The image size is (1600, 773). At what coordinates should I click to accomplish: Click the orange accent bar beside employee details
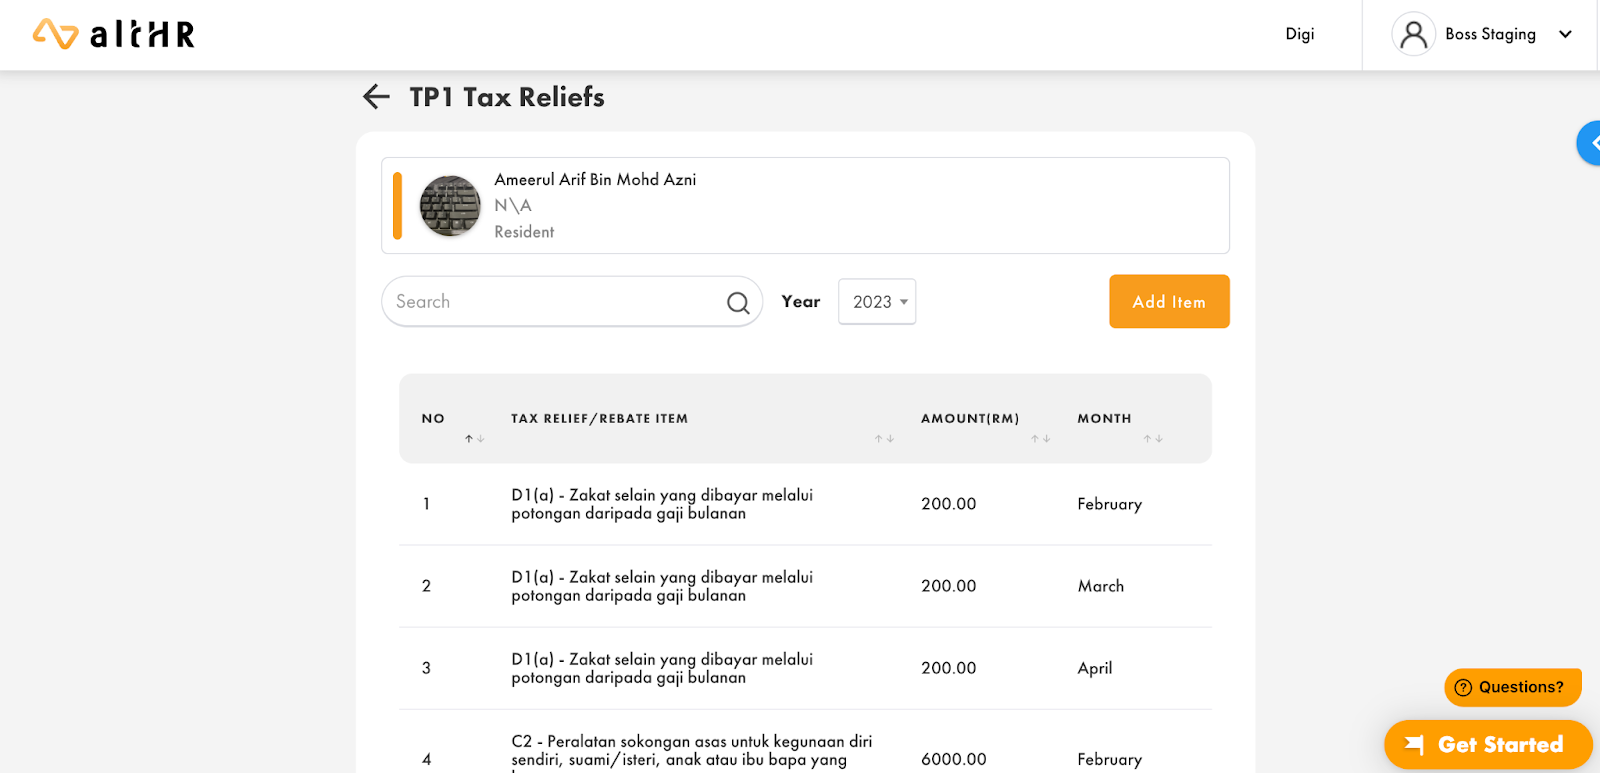[396, 205]
